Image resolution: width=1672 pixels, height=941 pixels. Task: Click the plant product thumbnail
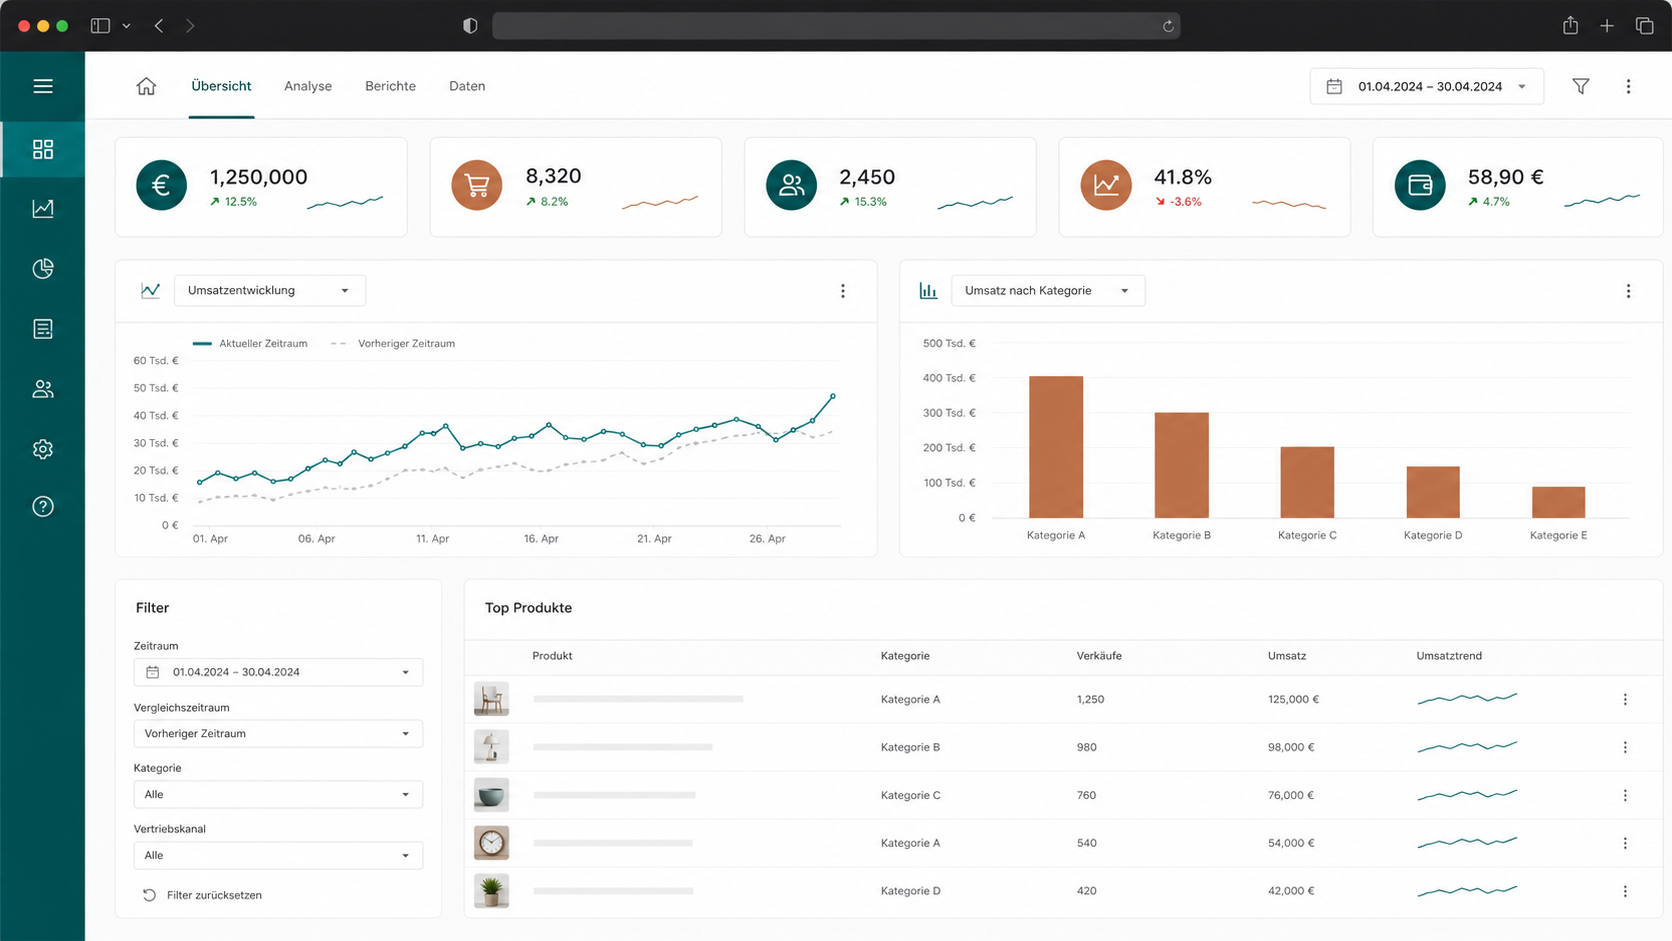[x=491, y=891]
